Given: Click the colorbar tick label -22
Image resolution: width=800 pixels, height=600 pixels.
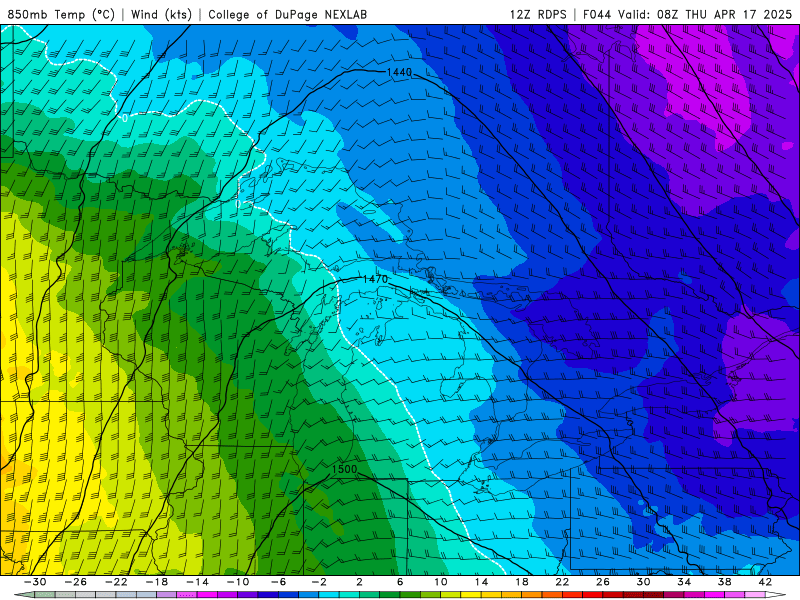Looking at the screenshot, I should pos(116,582).
